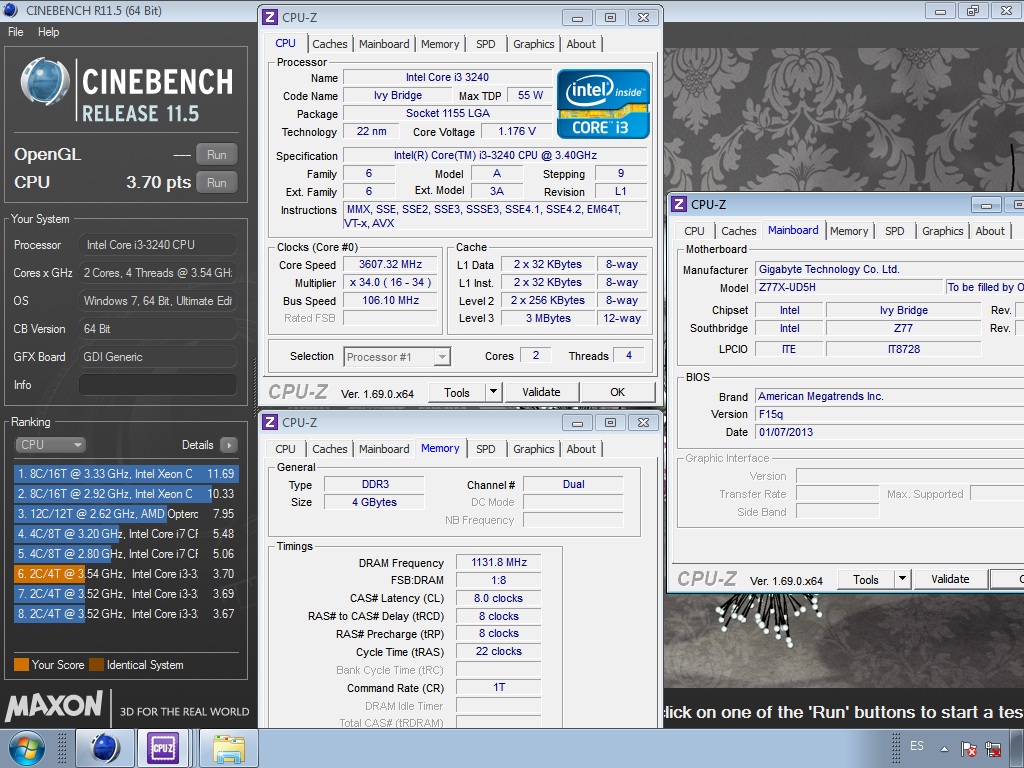The image size is (1024, 768).
Task: Switch to SPD tab in top CPU-Z window
Action: (x=485, y=44)
